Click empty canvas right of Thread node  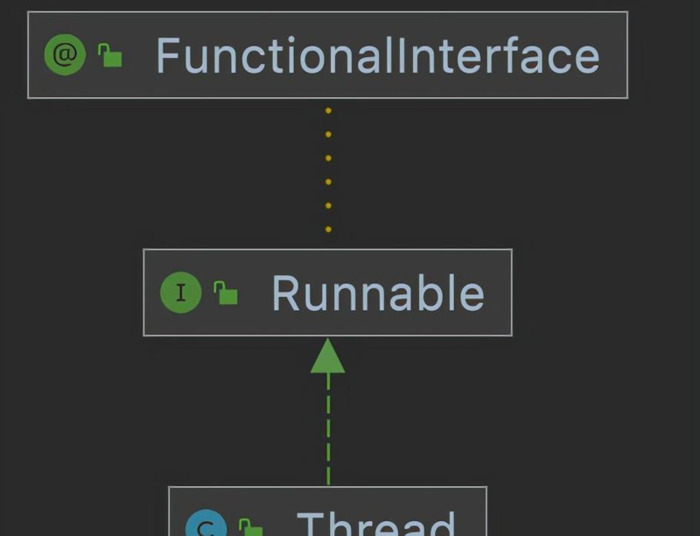pos(590,515)
